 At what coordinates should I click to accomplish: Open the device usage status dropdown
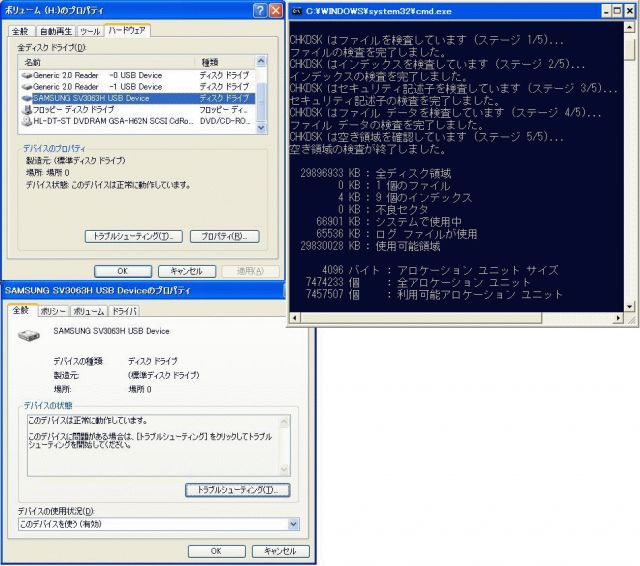pyautogui.click(x=293, y=524)
